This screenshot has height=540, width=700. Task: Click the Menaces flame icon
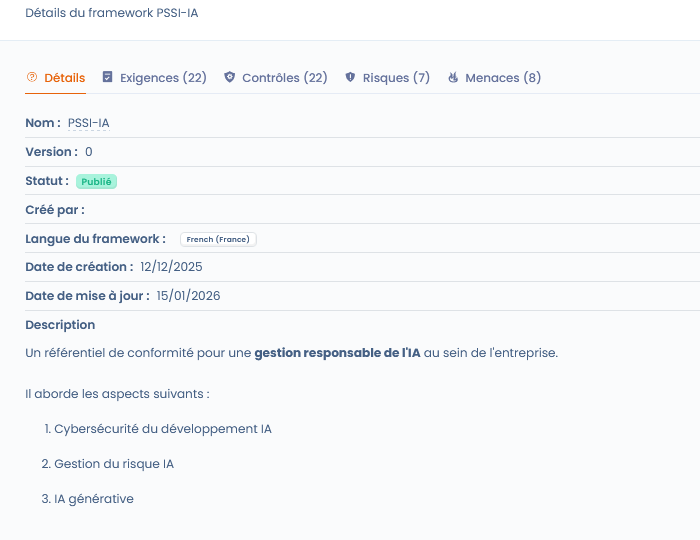click(x=453, y=78)
